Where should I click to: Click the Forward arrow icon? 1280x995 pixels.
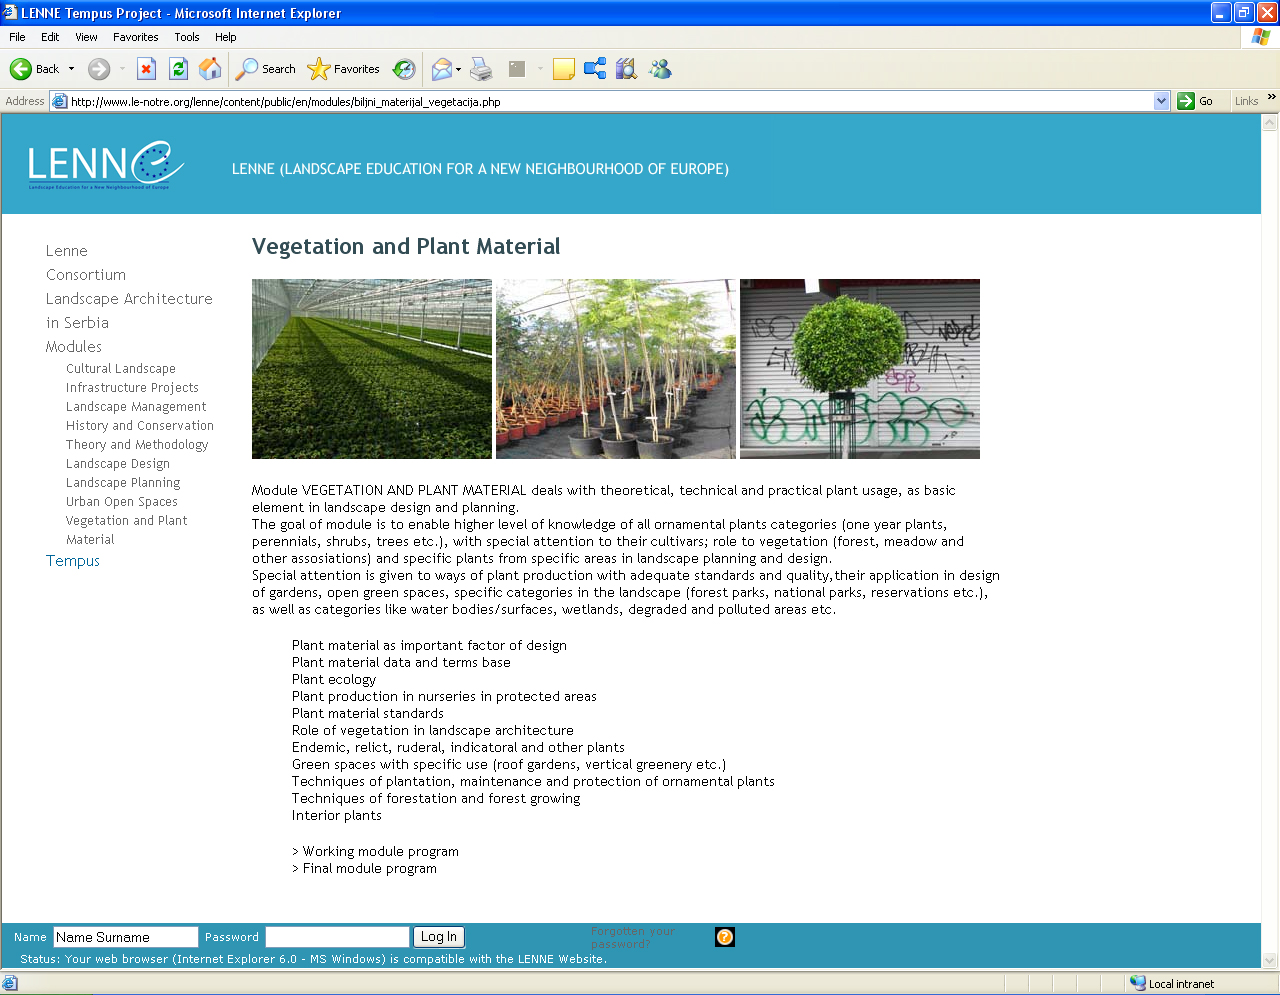point(98,69)
